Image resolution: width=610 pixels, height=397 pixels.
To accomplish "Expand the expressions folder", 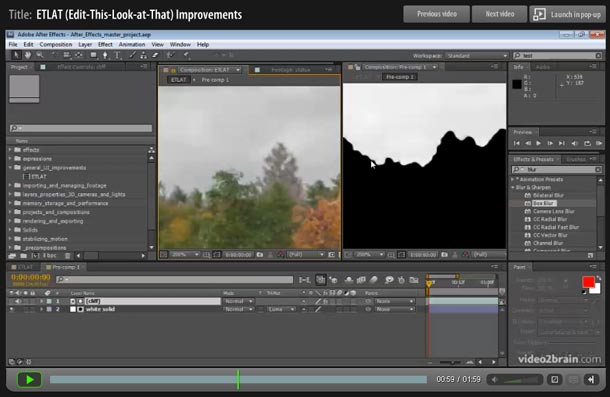I will pyautogui.click(x=10, y=159).
